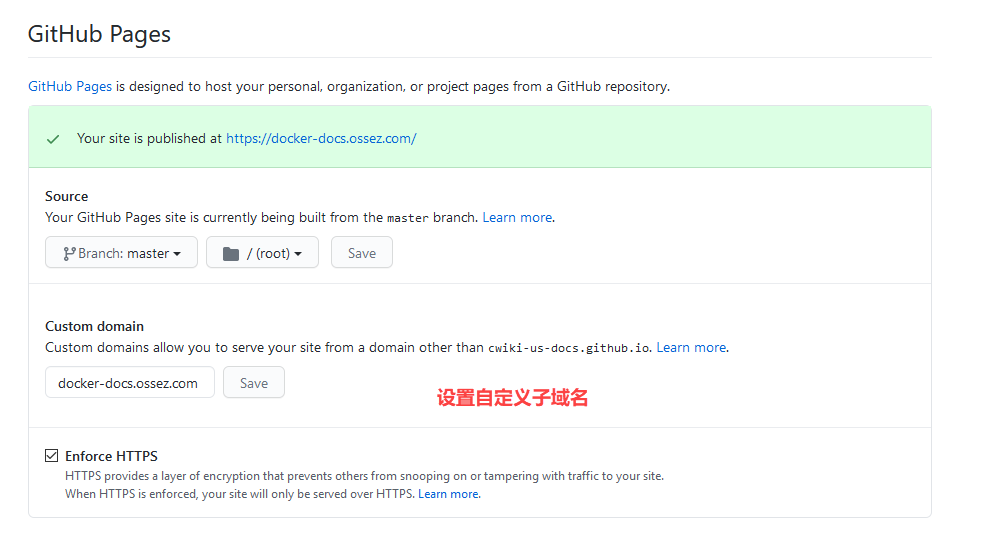Click Learn more link under Enforce HTTPS
Viewport: 982px width, 540px height.
pos(448,494)
